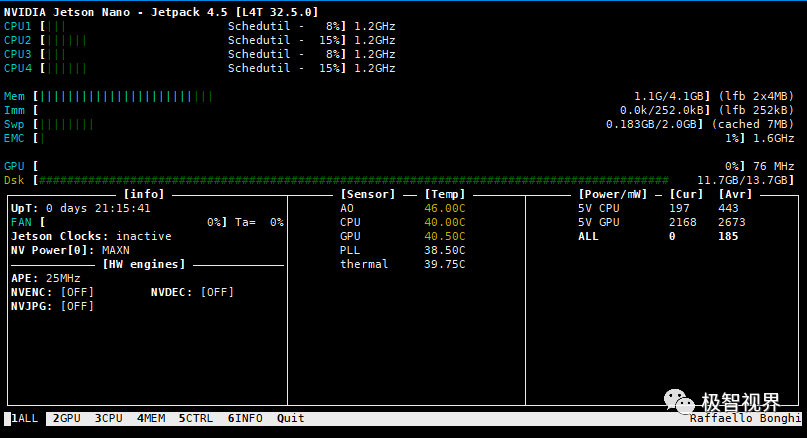Click the NV Power[0]: MAXN line
This screenshot has width=807, height=438.
pos(70,250)
